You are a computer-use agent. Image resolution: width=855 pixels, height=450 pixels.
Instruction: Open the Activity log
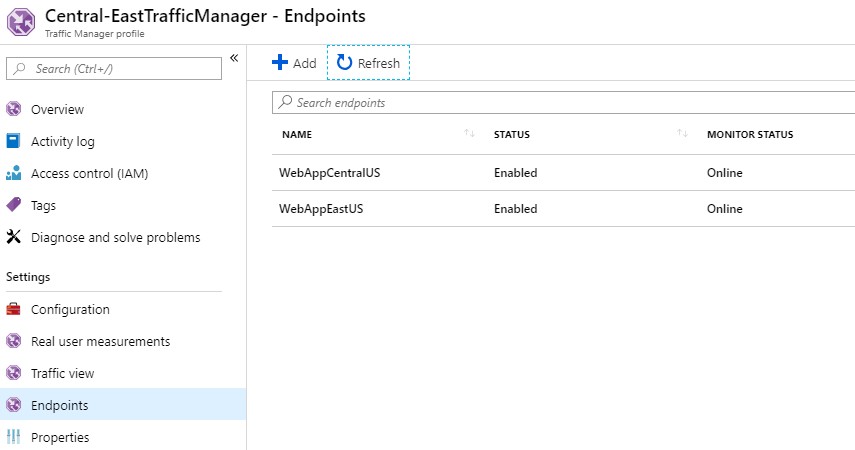coord(63,142)
